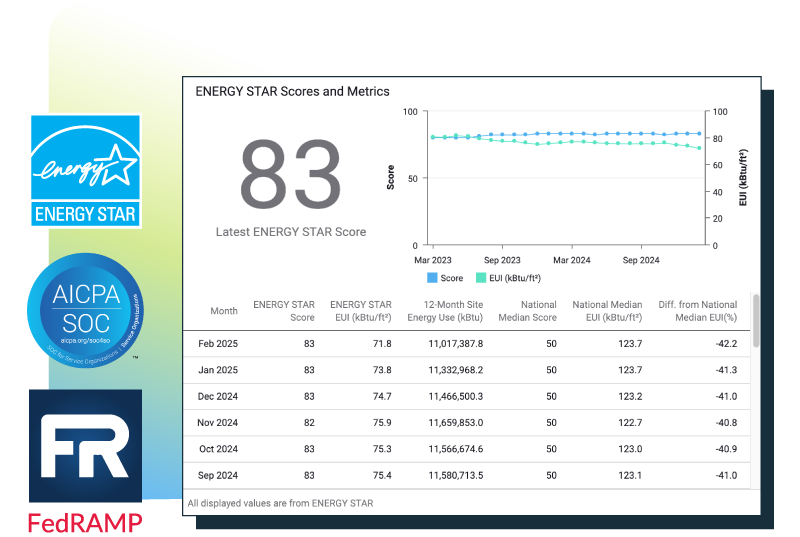Click the Mar 2024 chart axis label
Viewport: 800px width, 537px height.
coord(571,260)
